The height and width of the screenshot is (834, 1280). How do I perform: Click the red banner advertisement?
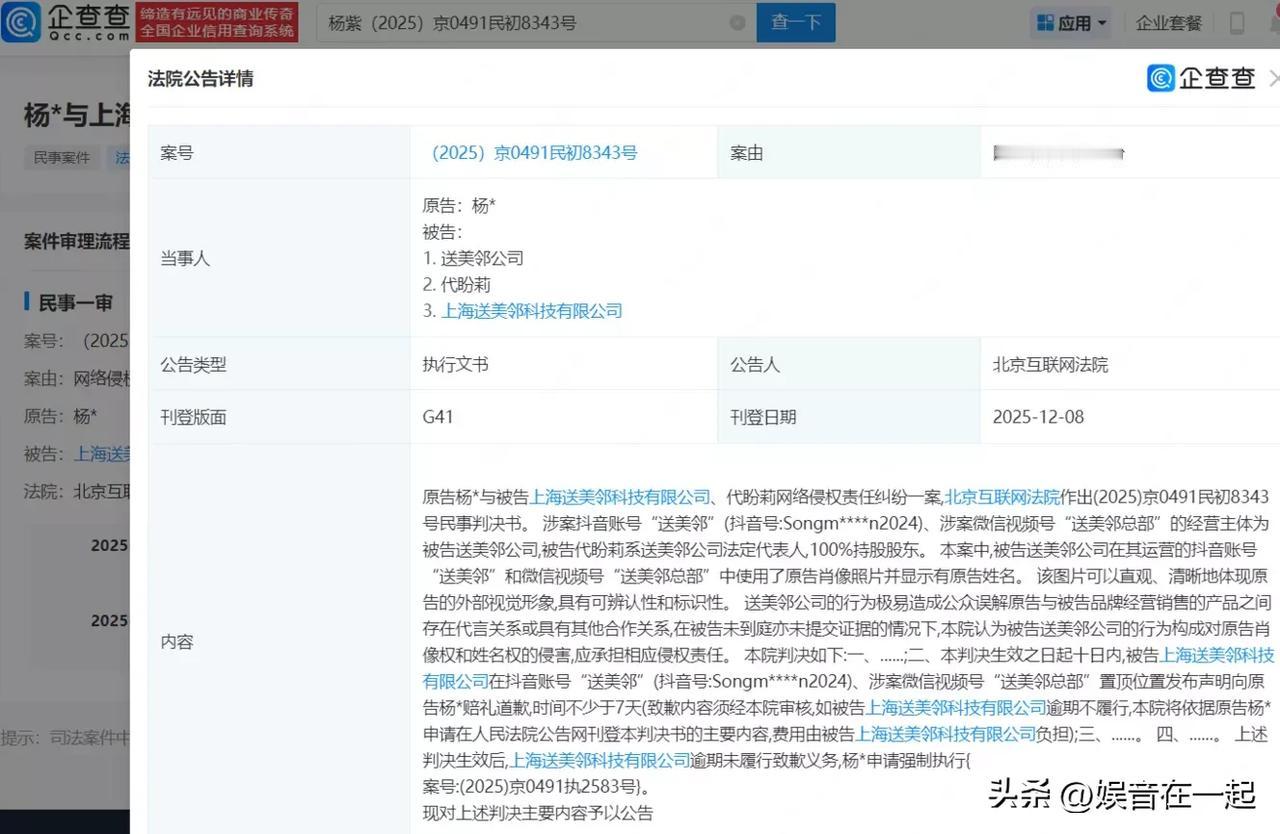[213, 22]
